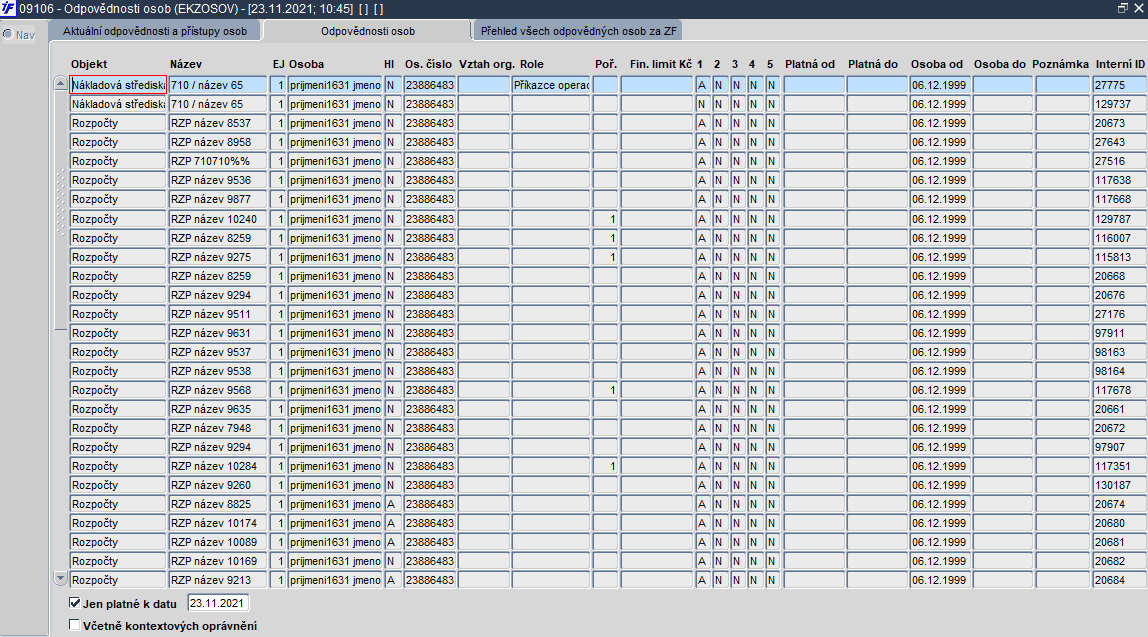1148x637 pixels.
Task: Open Přehled všech odpovědných osob za ZF tab
Action: (x=578, y=31)
